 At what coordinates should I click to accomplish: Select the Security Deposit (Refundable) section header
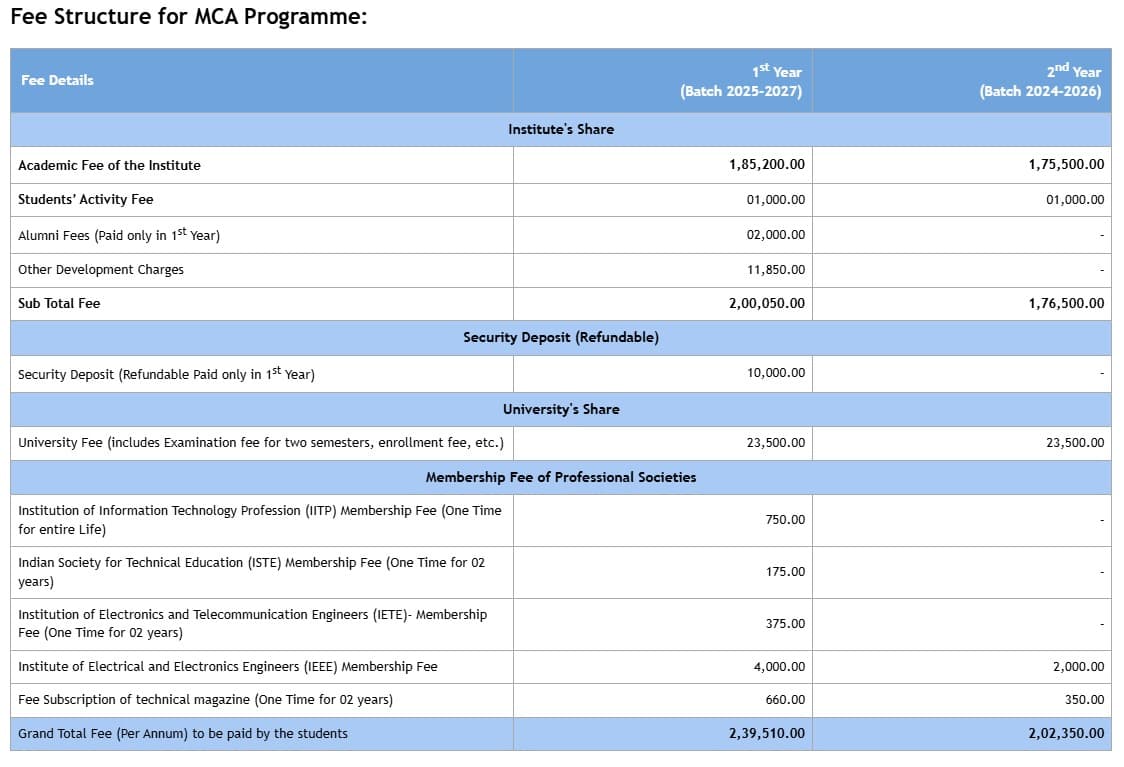coord(561,337)
